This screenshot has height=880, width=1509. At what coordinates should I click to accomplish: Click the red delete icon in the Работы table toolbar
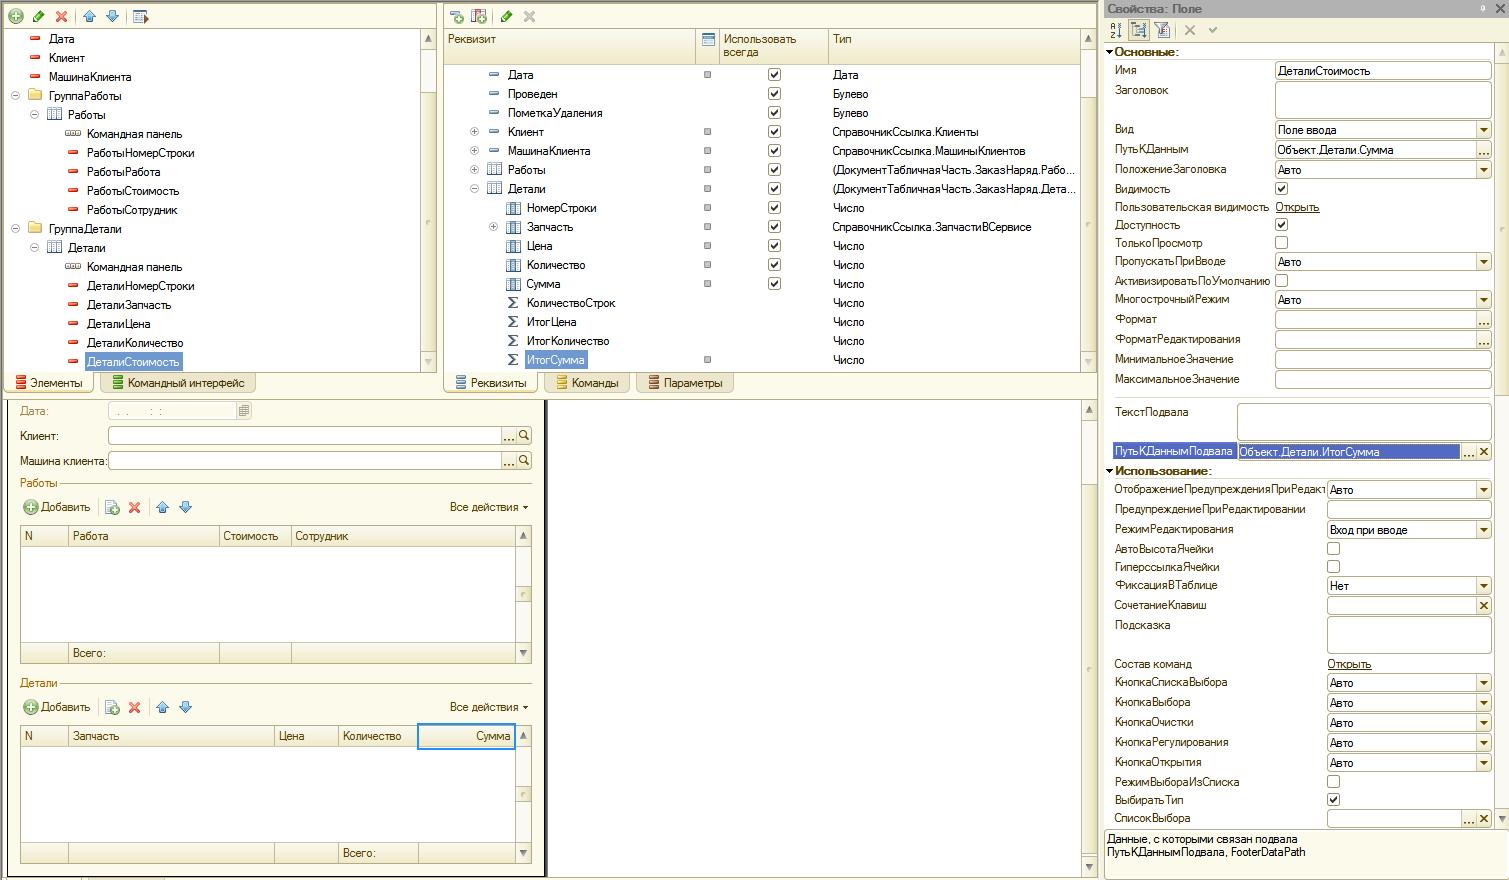click(x=135, y=507)
